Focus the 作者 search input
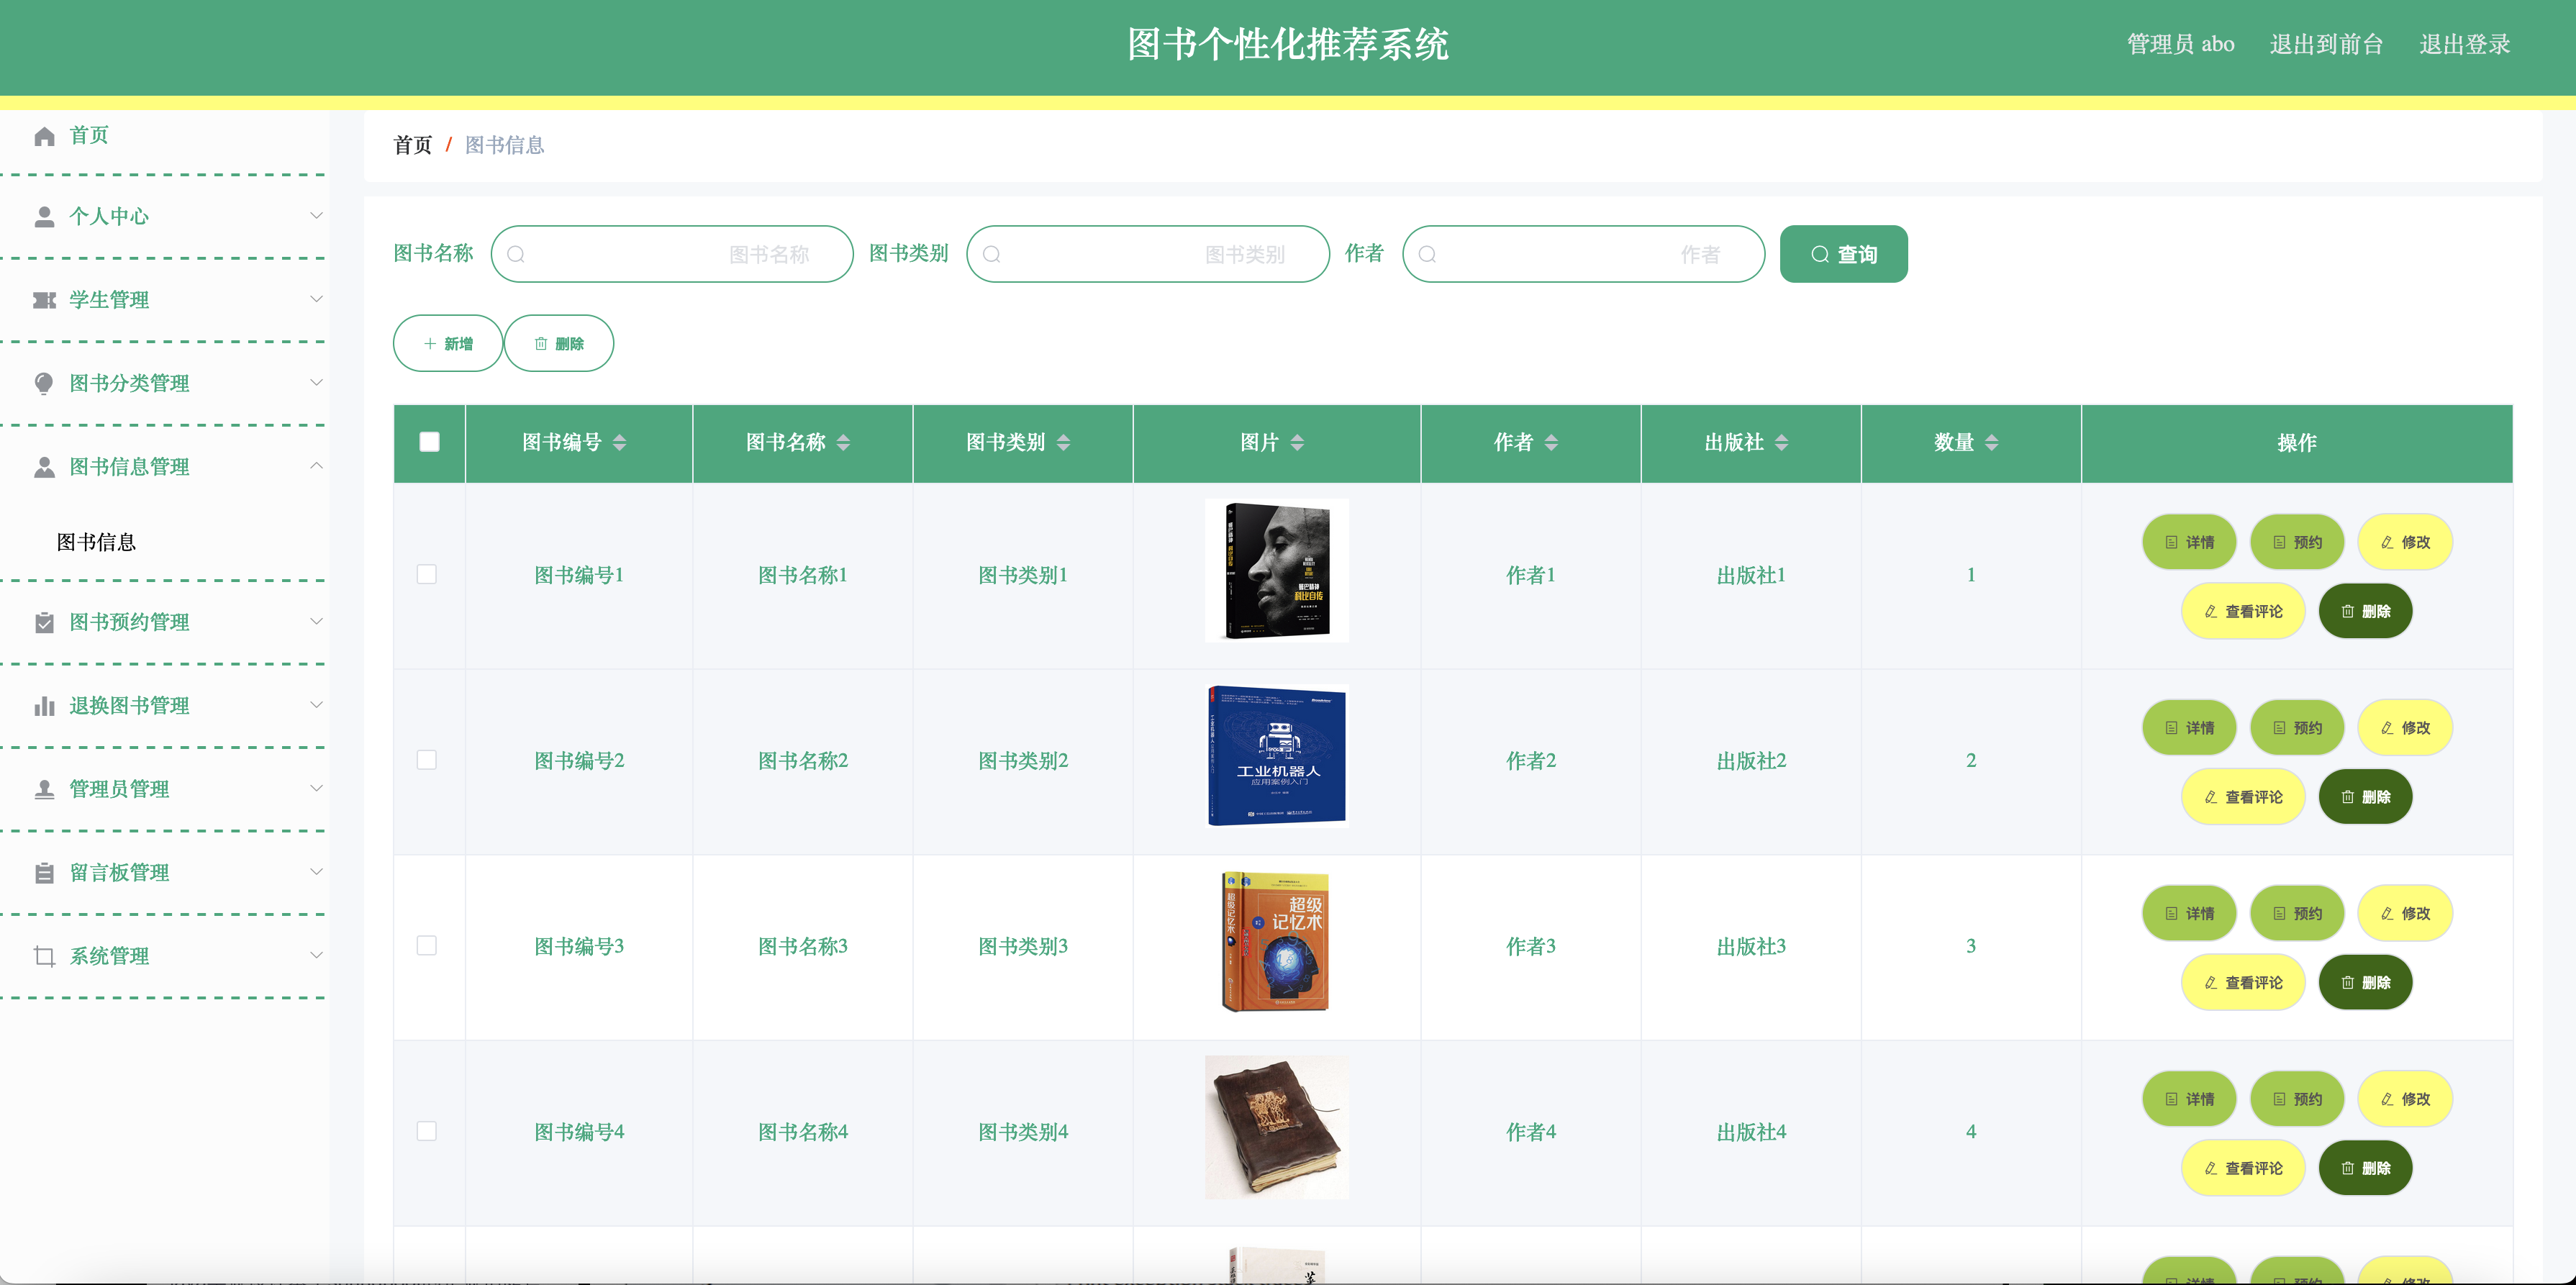2576x1285 pixels. [x=1584, y=255]
